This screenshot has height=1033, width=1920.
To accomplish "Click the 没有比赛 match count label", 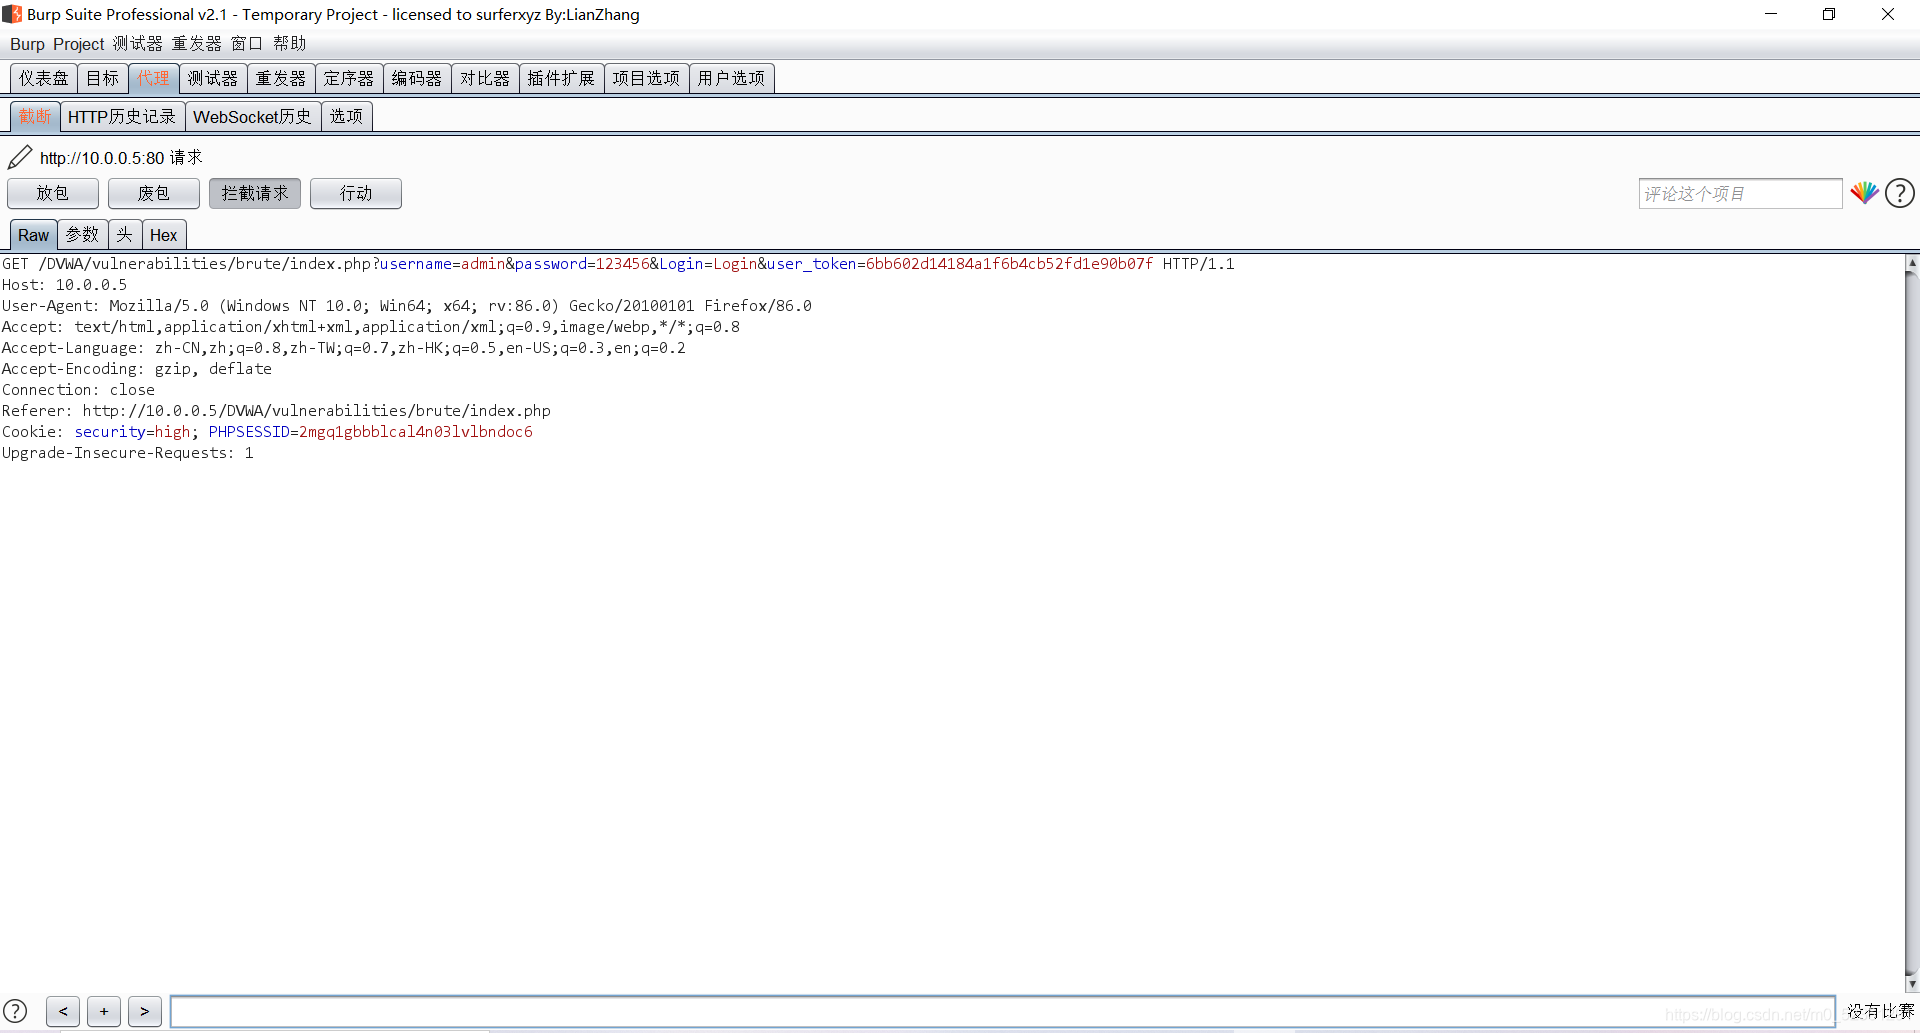I will click(x=1880, y=1011).
